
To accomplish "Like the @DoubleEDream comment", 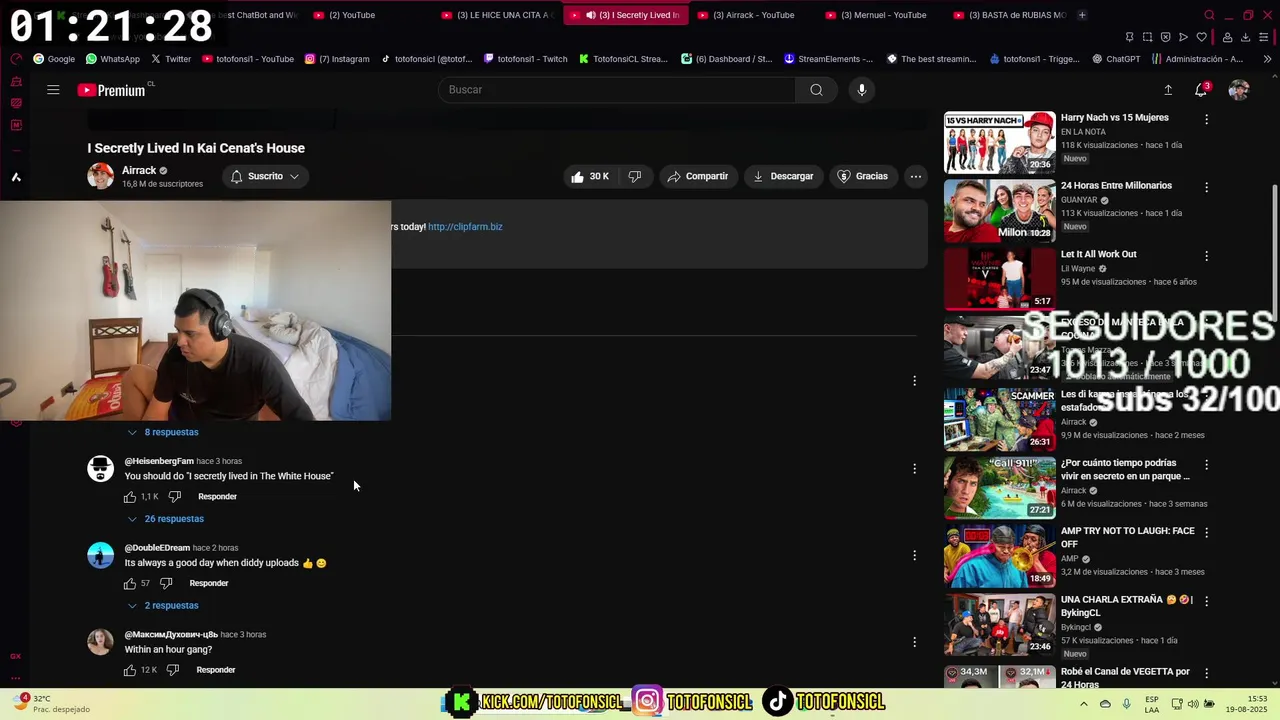I will click(130, 583).
